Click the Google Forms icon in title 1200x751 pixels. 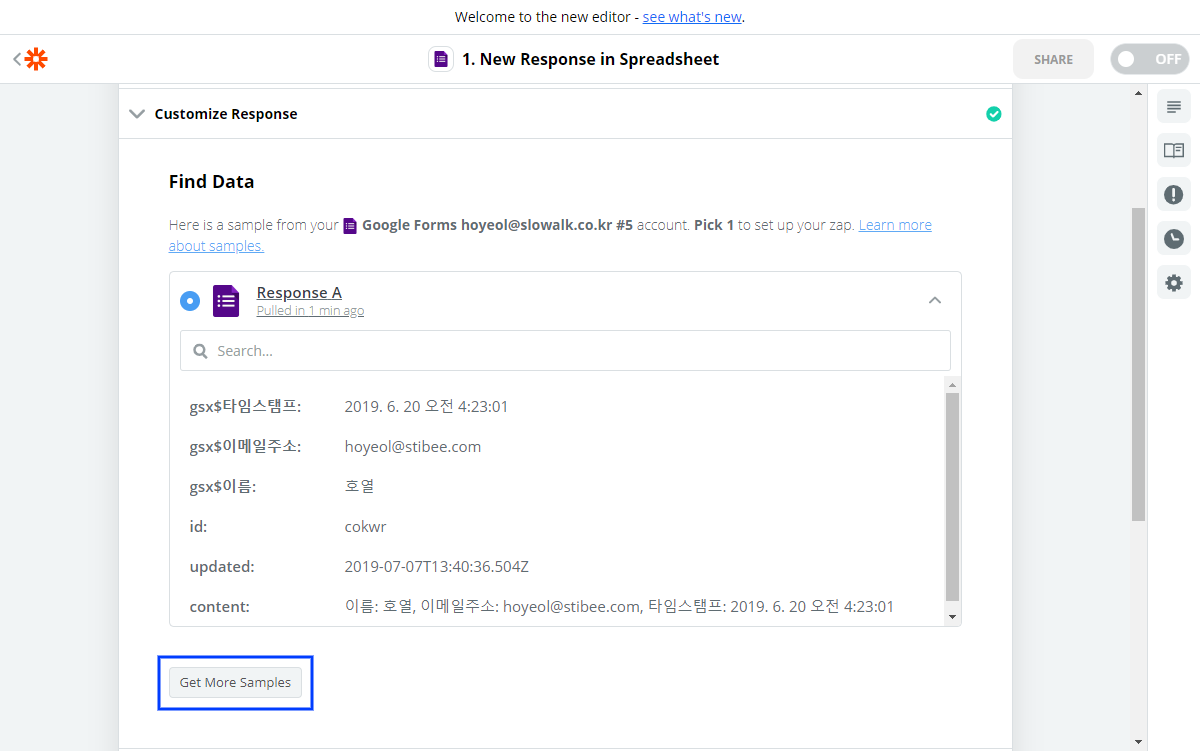click(441, 59)
